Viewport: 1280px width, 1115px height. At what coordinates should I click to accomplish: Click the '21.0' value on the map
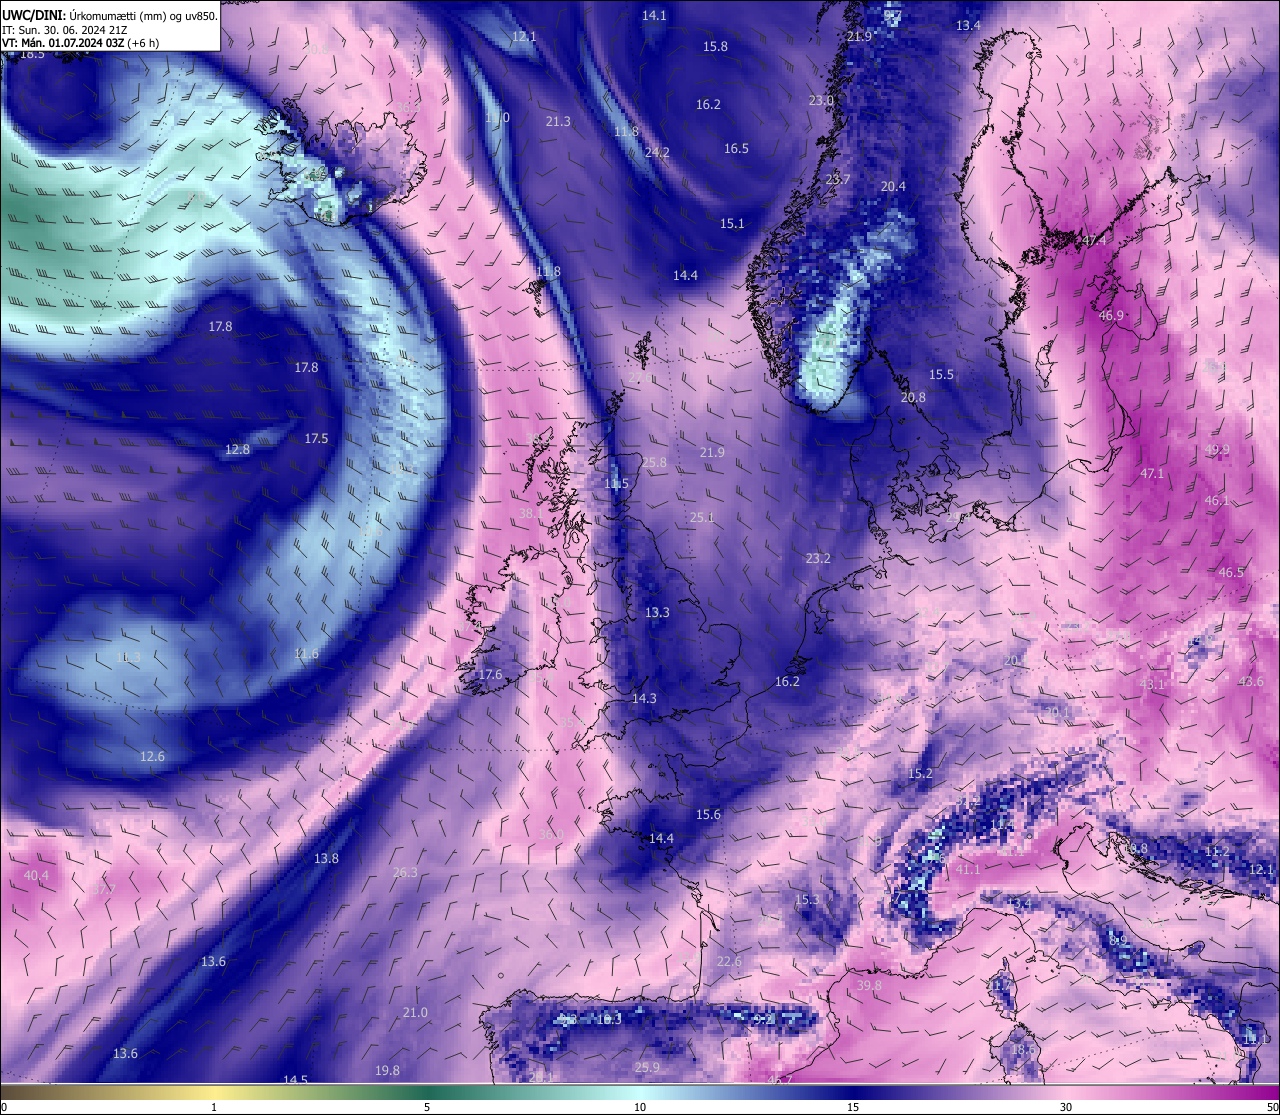pos(415,1012)
